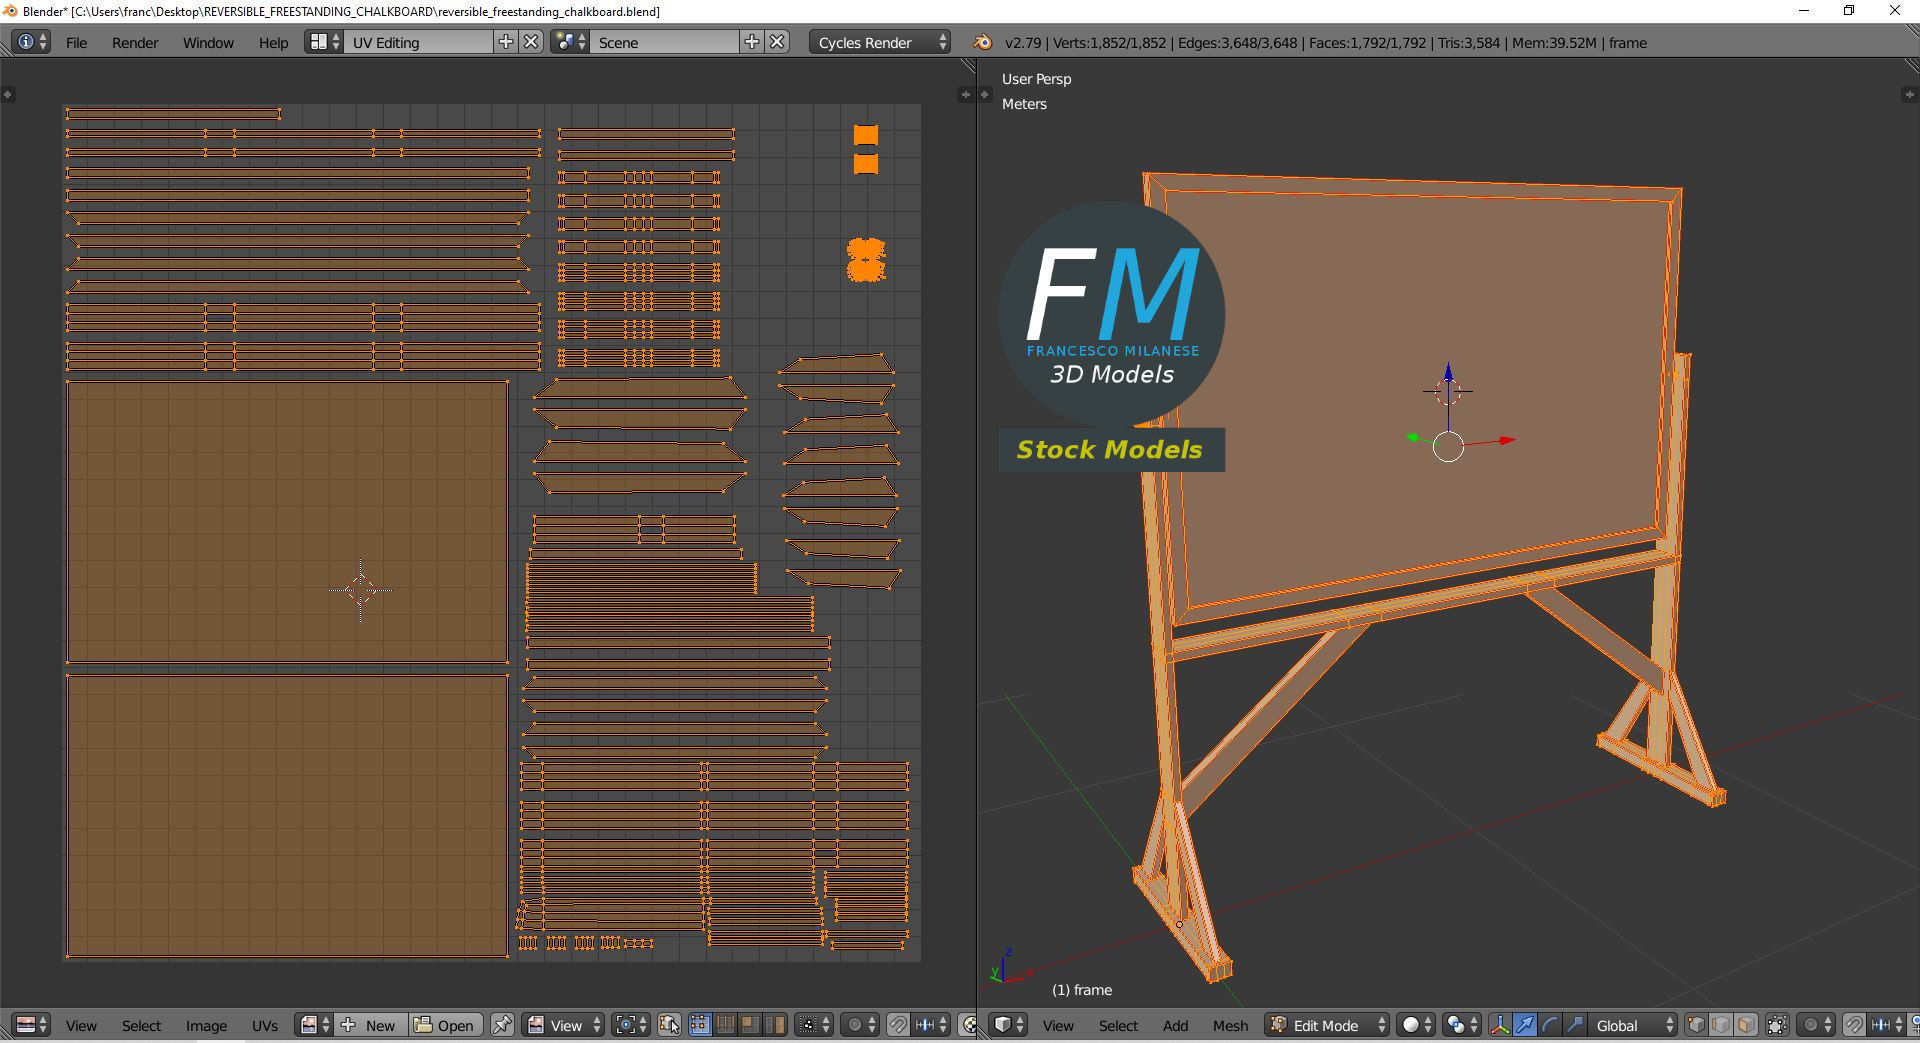Open the Edit Mode interaction dropdown

click(1327, 1025)
